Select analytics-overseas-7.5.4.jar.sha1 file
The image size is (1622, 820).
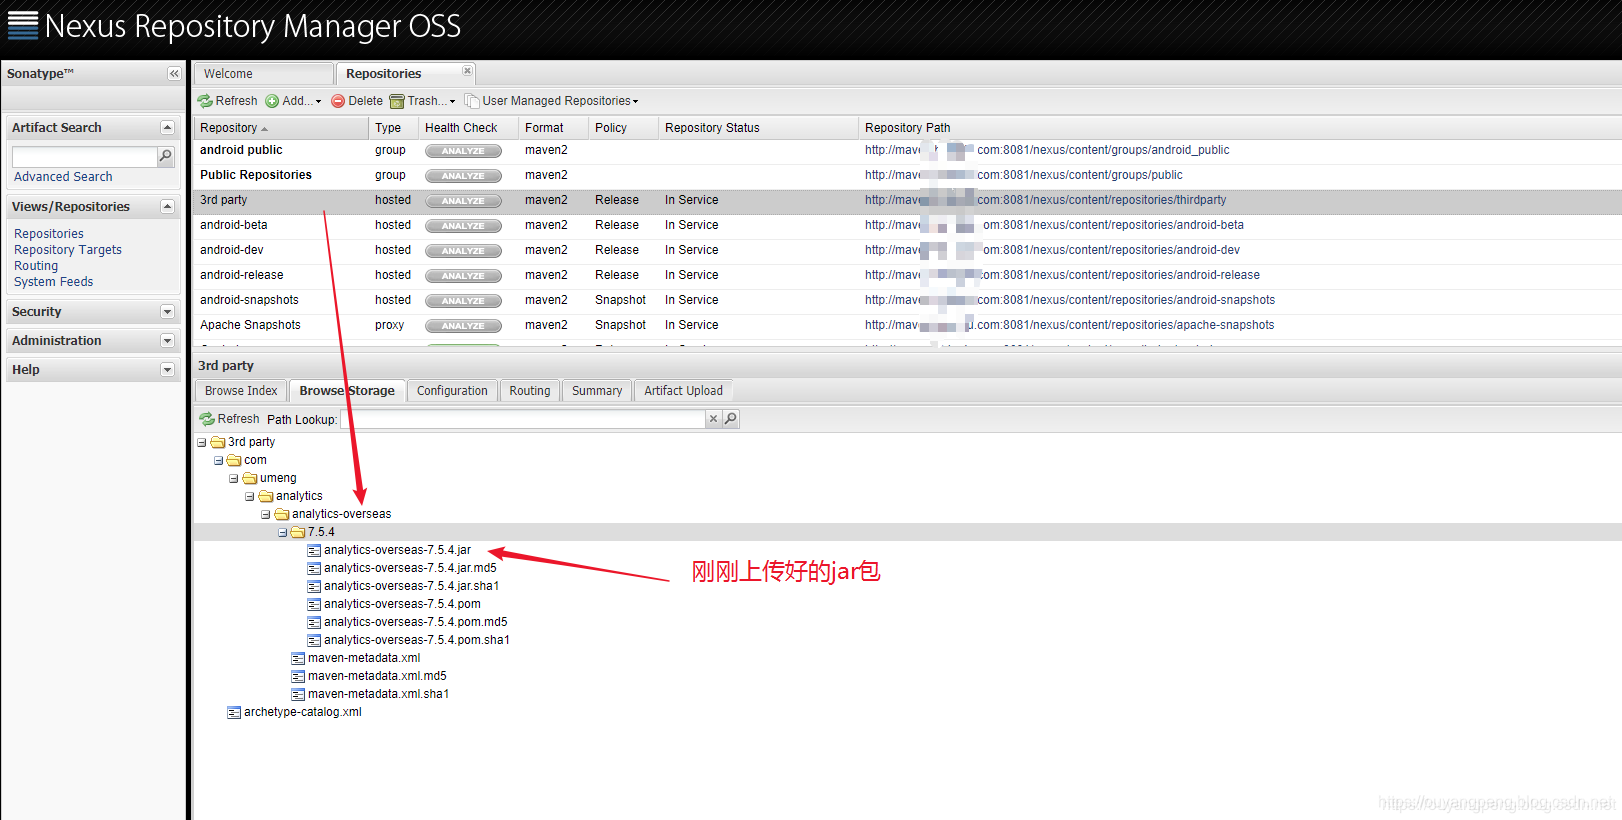pos(411,586)
